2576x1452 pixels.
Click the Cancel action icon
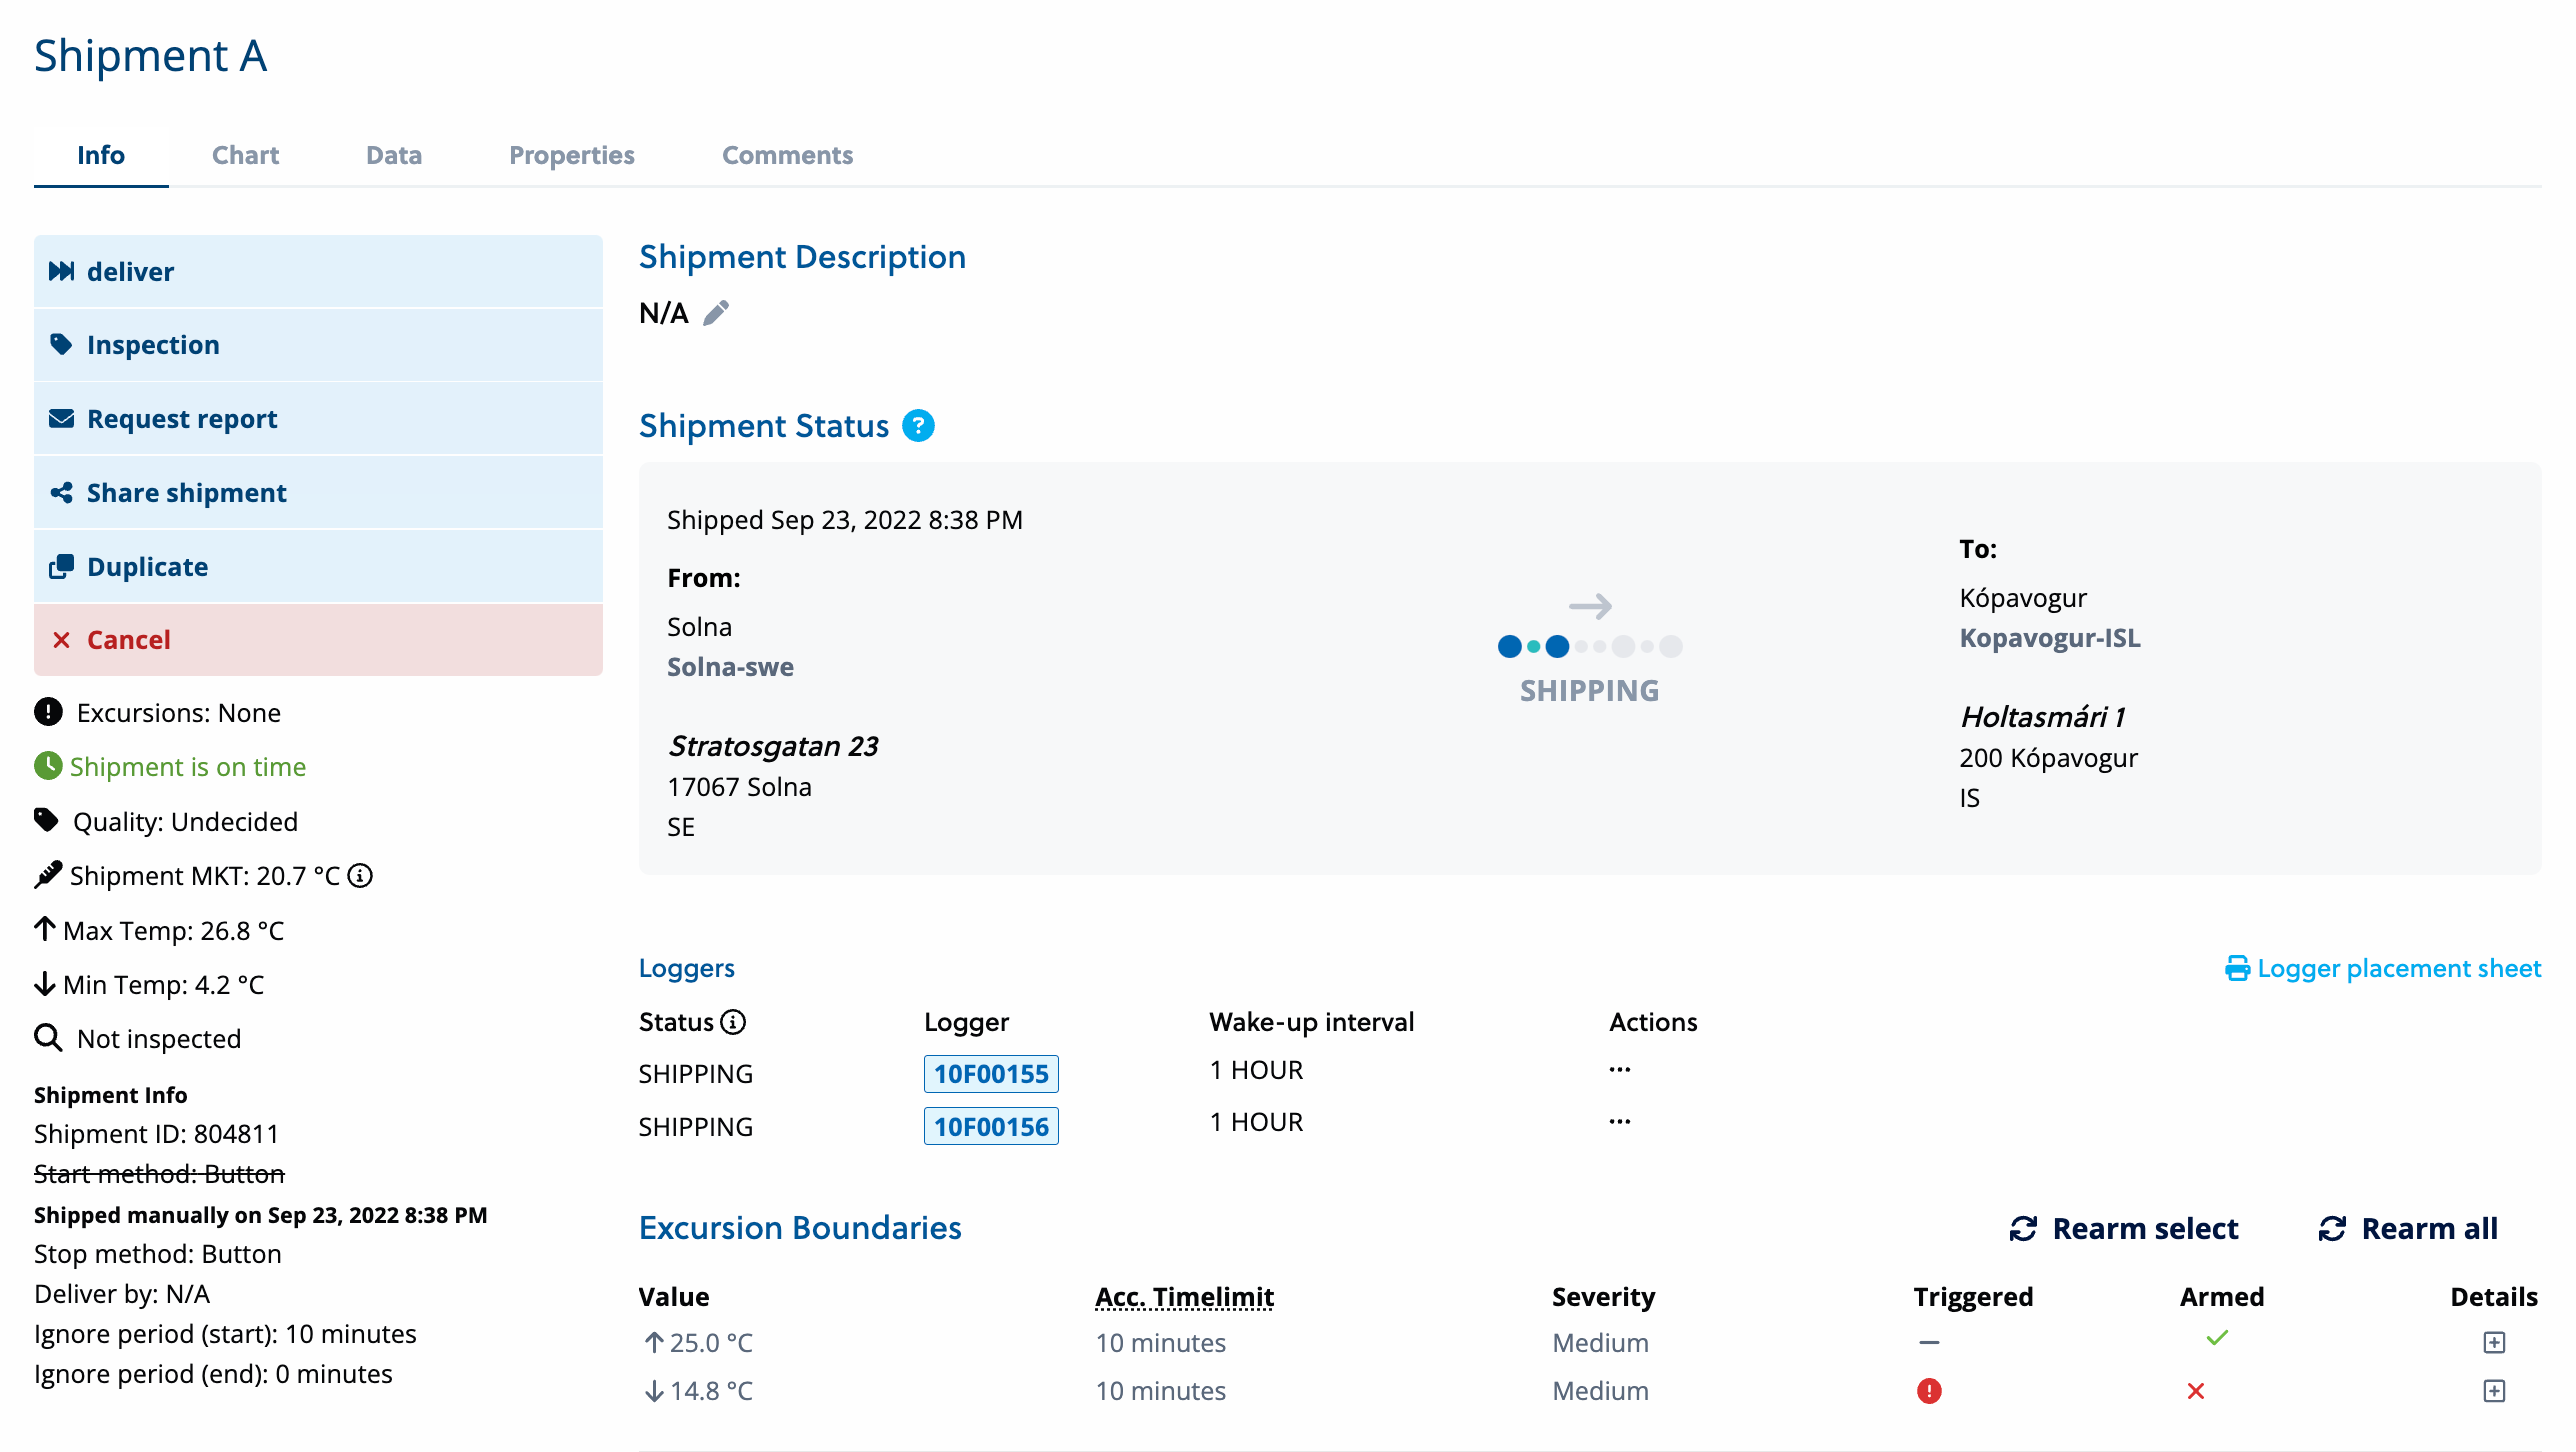[x=62, y=638]
